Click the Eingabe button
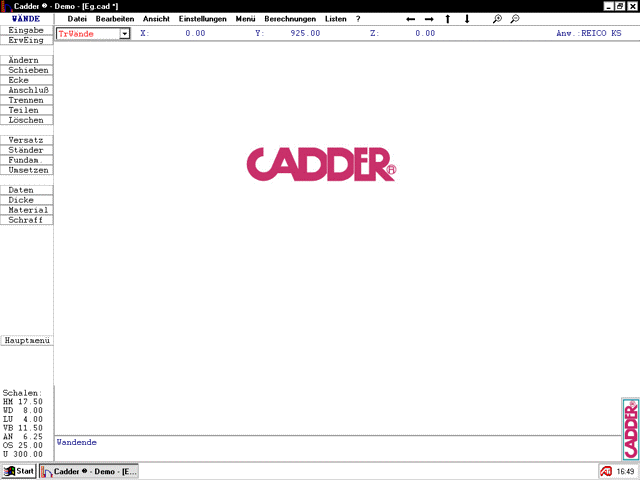This screenshot has height=480, width=640. tap(27, 30)
